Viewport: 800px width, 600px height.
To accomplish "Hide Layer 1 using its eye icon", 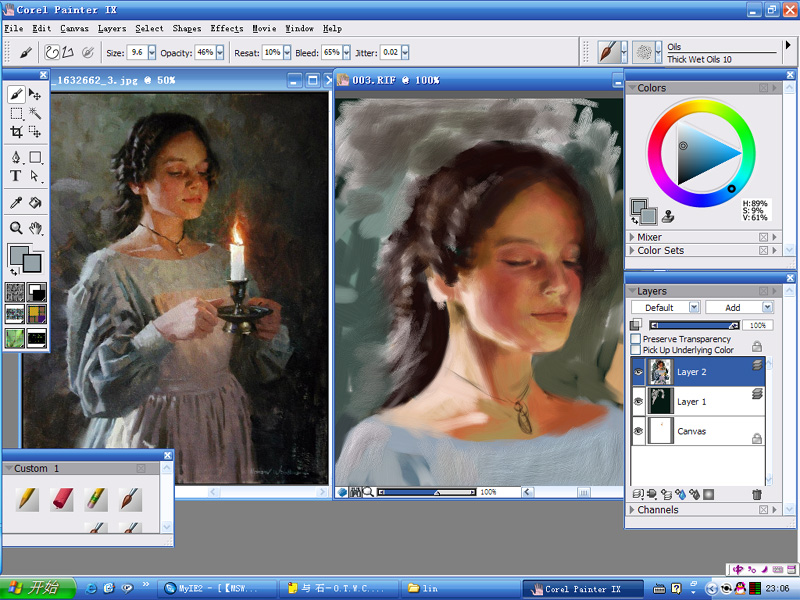I will [x=638, y=402].
